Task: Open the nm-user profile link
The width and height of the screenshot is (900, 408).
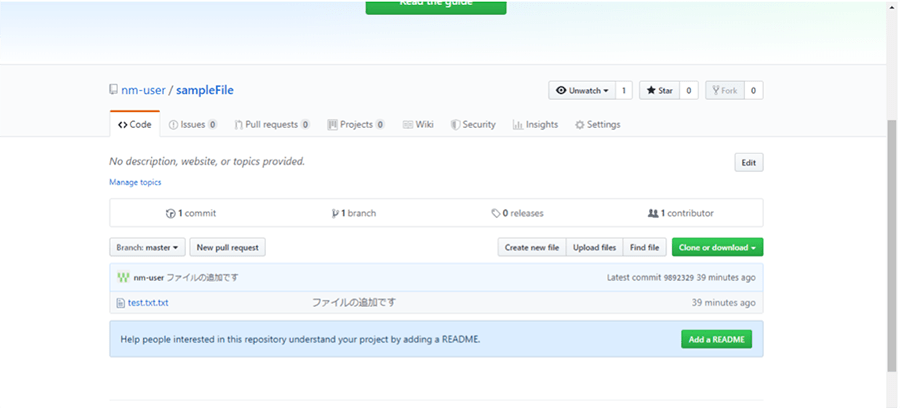Action: coord(143,90)
